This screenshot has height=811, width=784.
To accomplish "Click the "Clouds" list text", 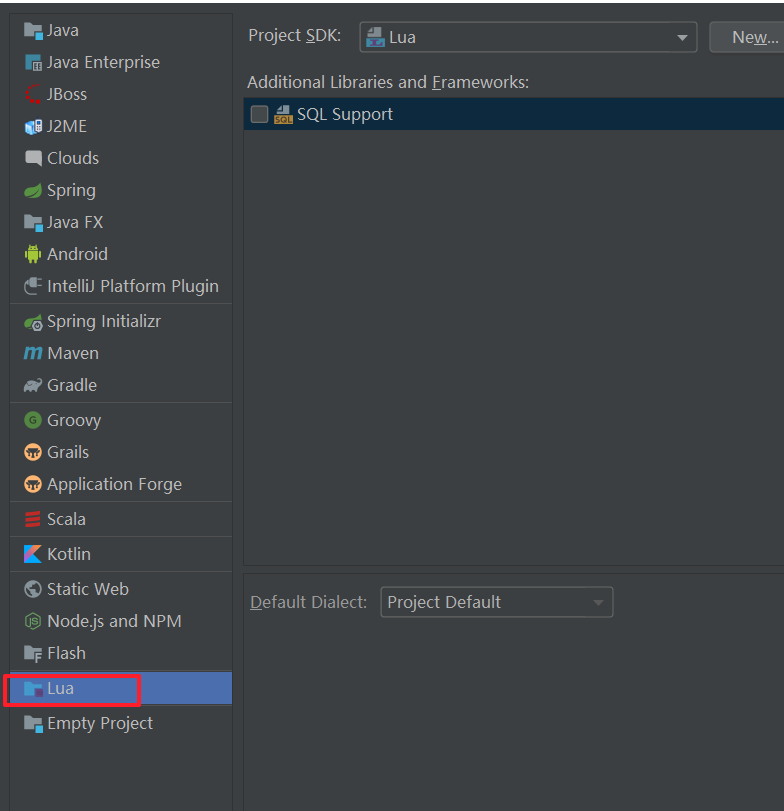I will (73, 159).
